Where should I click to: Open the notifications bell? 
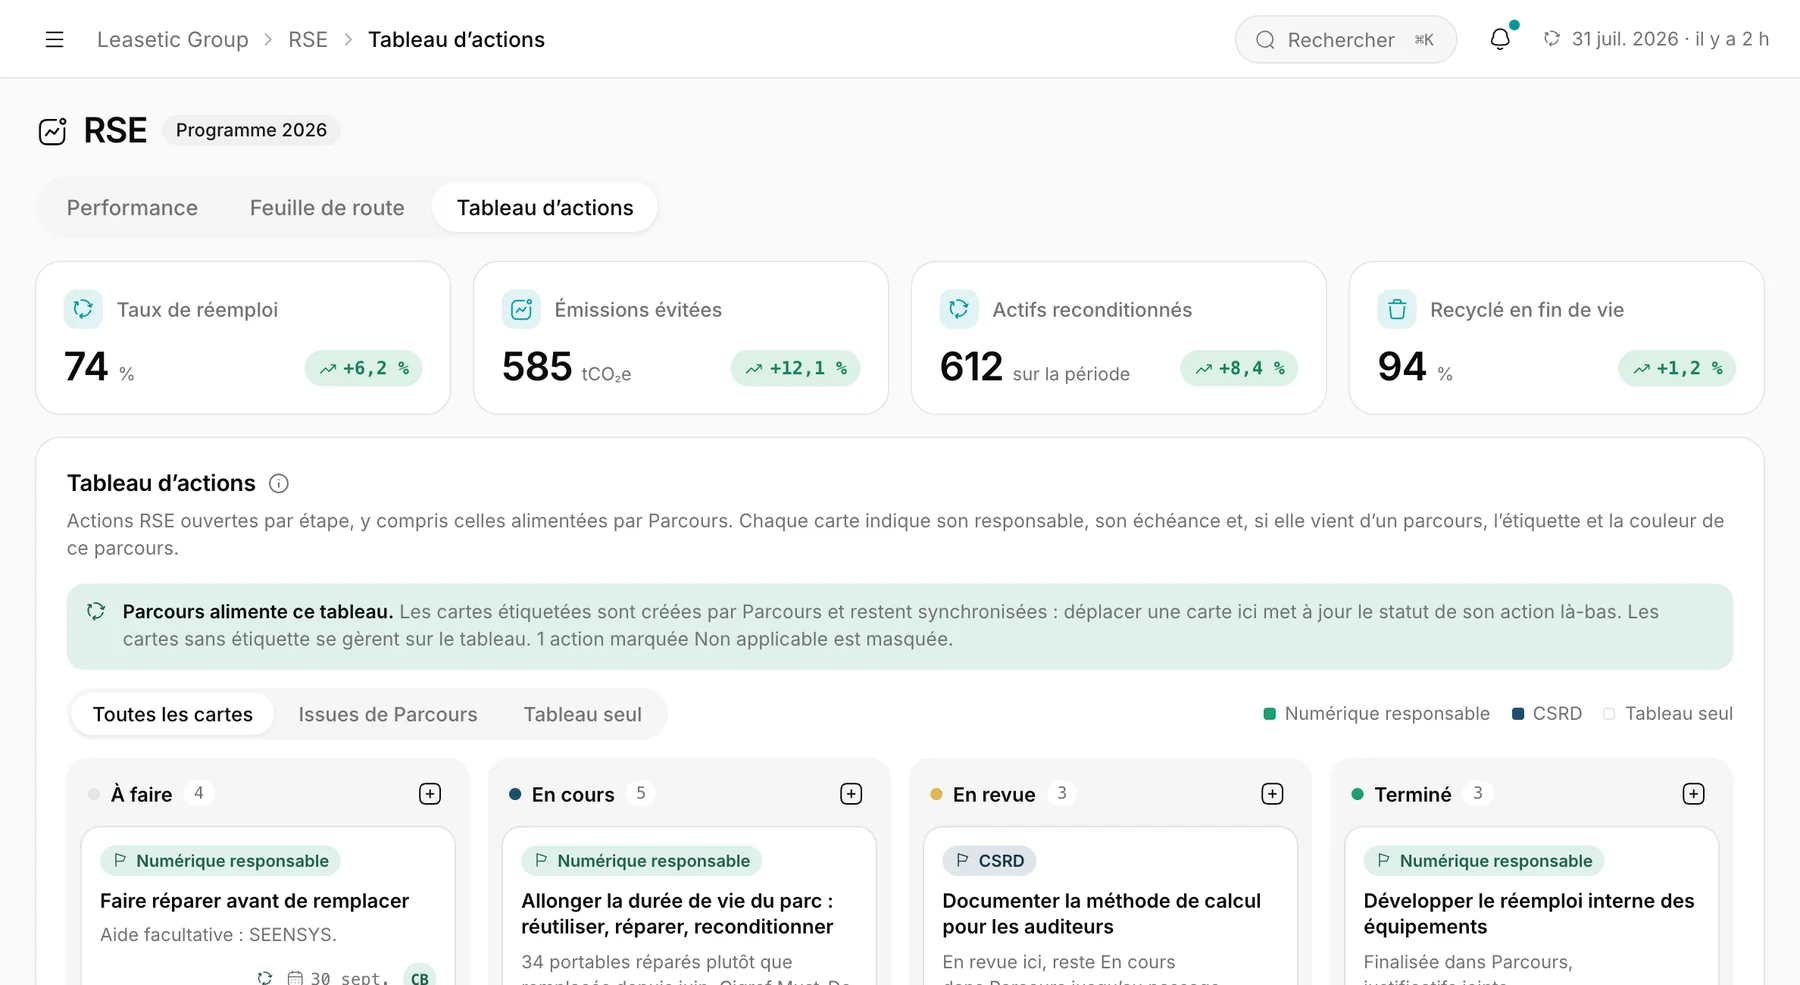coord(1500,39)
